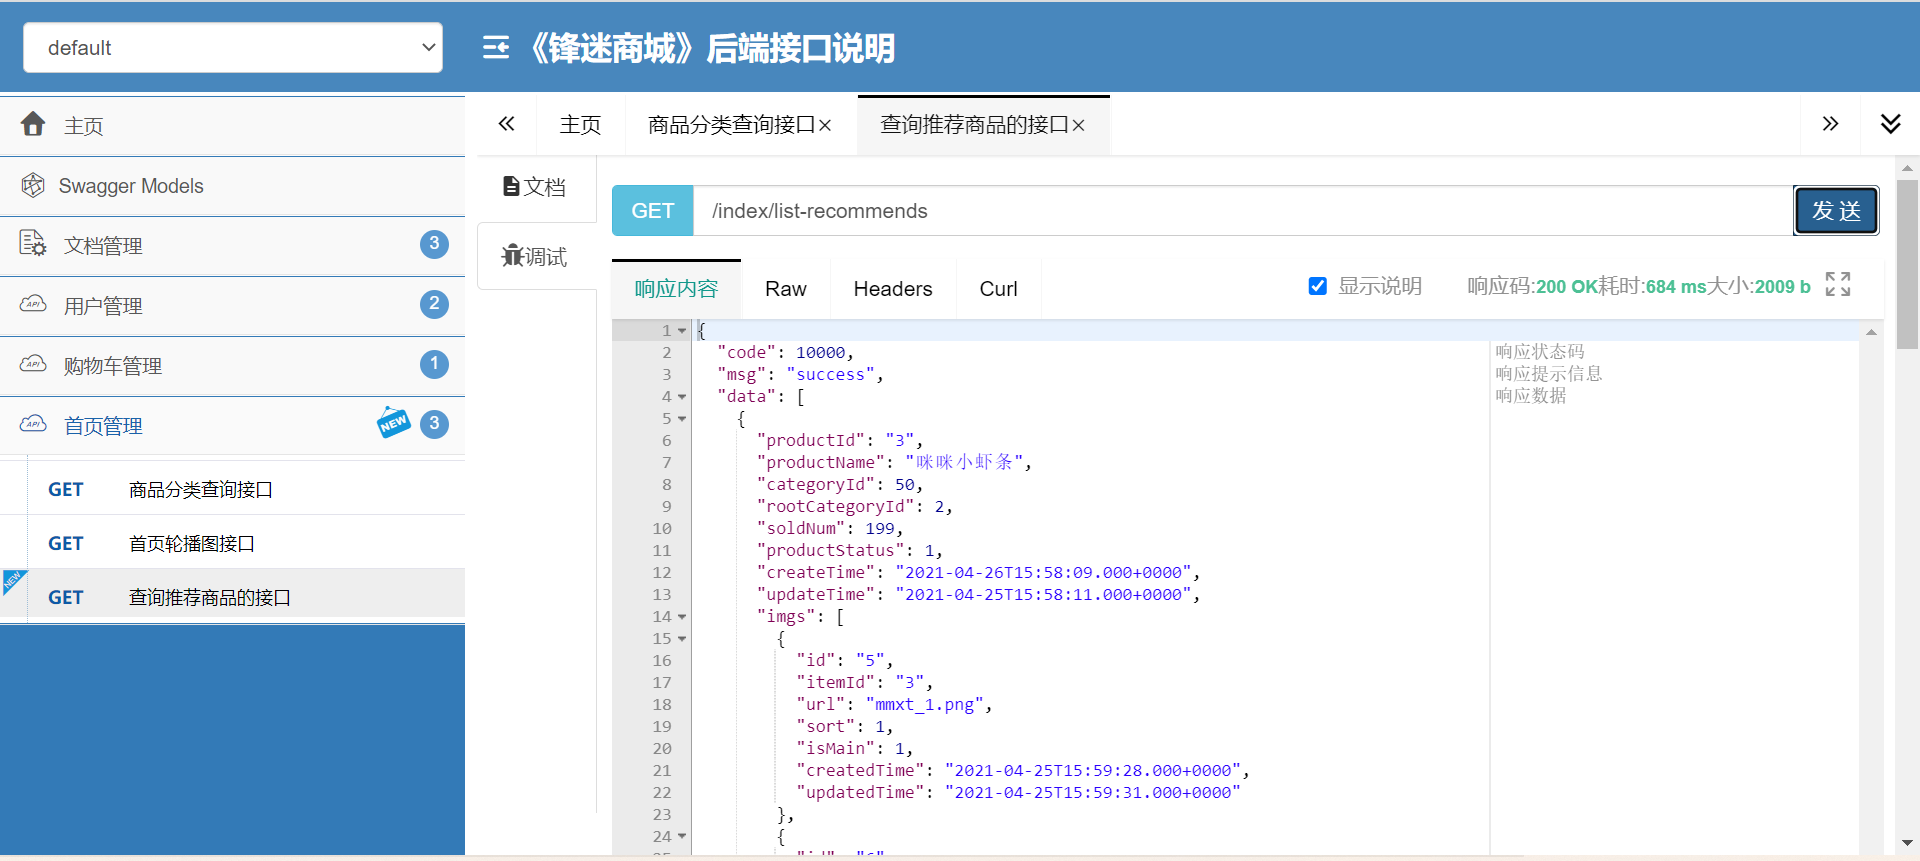Expand the 文档管理 menu
Image resolution: width=1920 pixels, height=861 pixels.
click(232, 246)
